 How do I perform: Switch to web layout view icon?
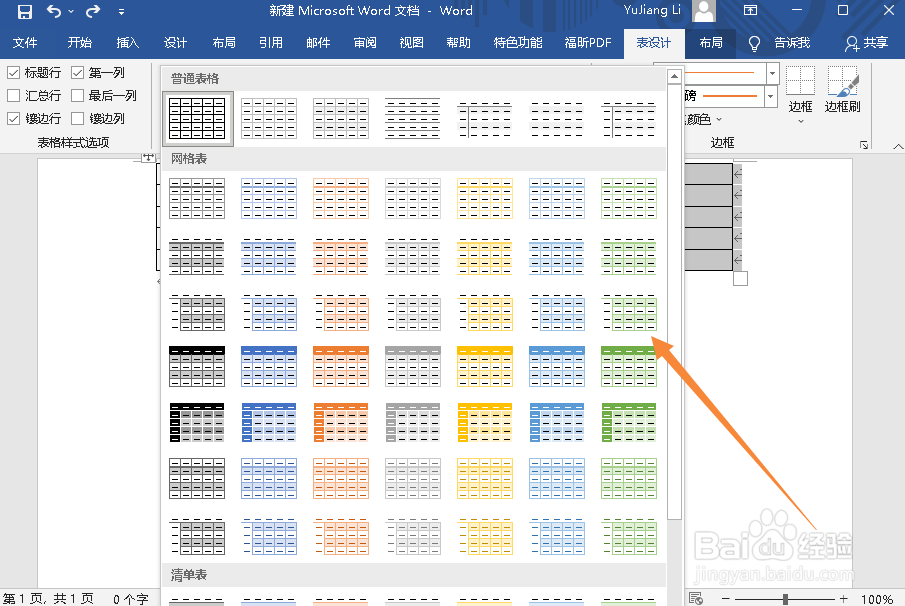pos(696,598)
